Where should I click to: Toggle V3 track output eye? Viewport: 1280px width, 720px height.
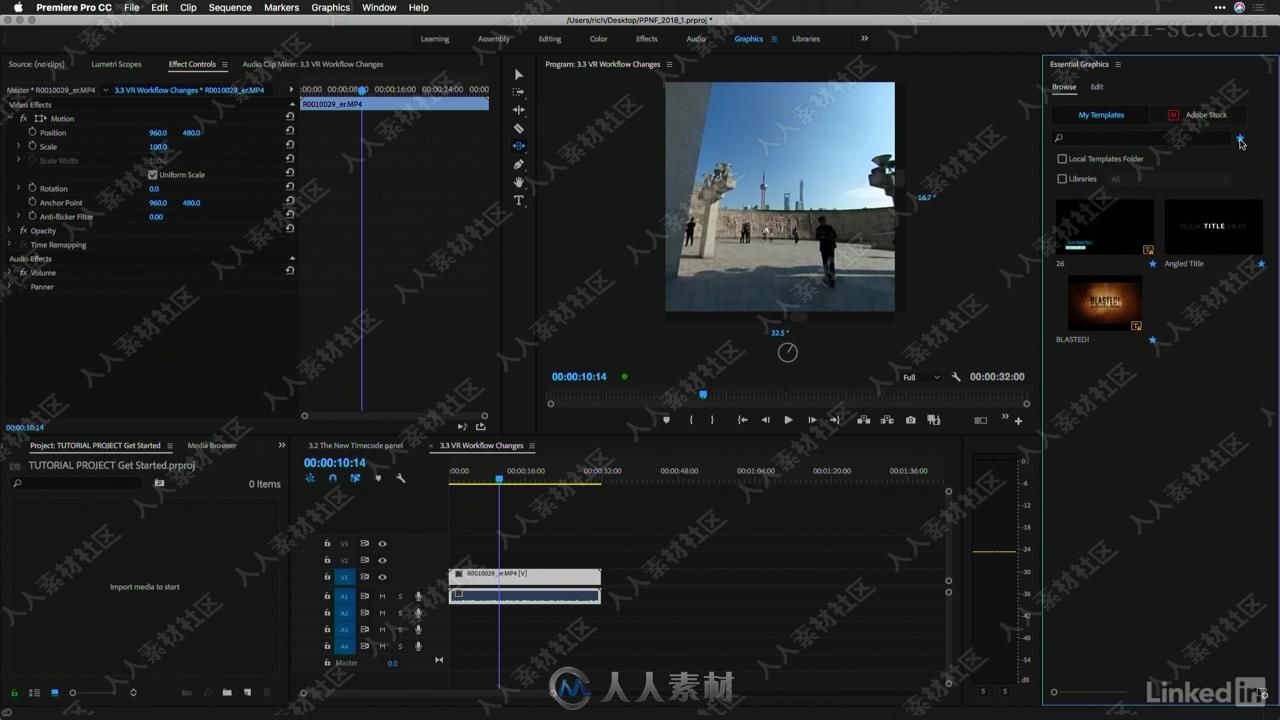click(382, 544)
